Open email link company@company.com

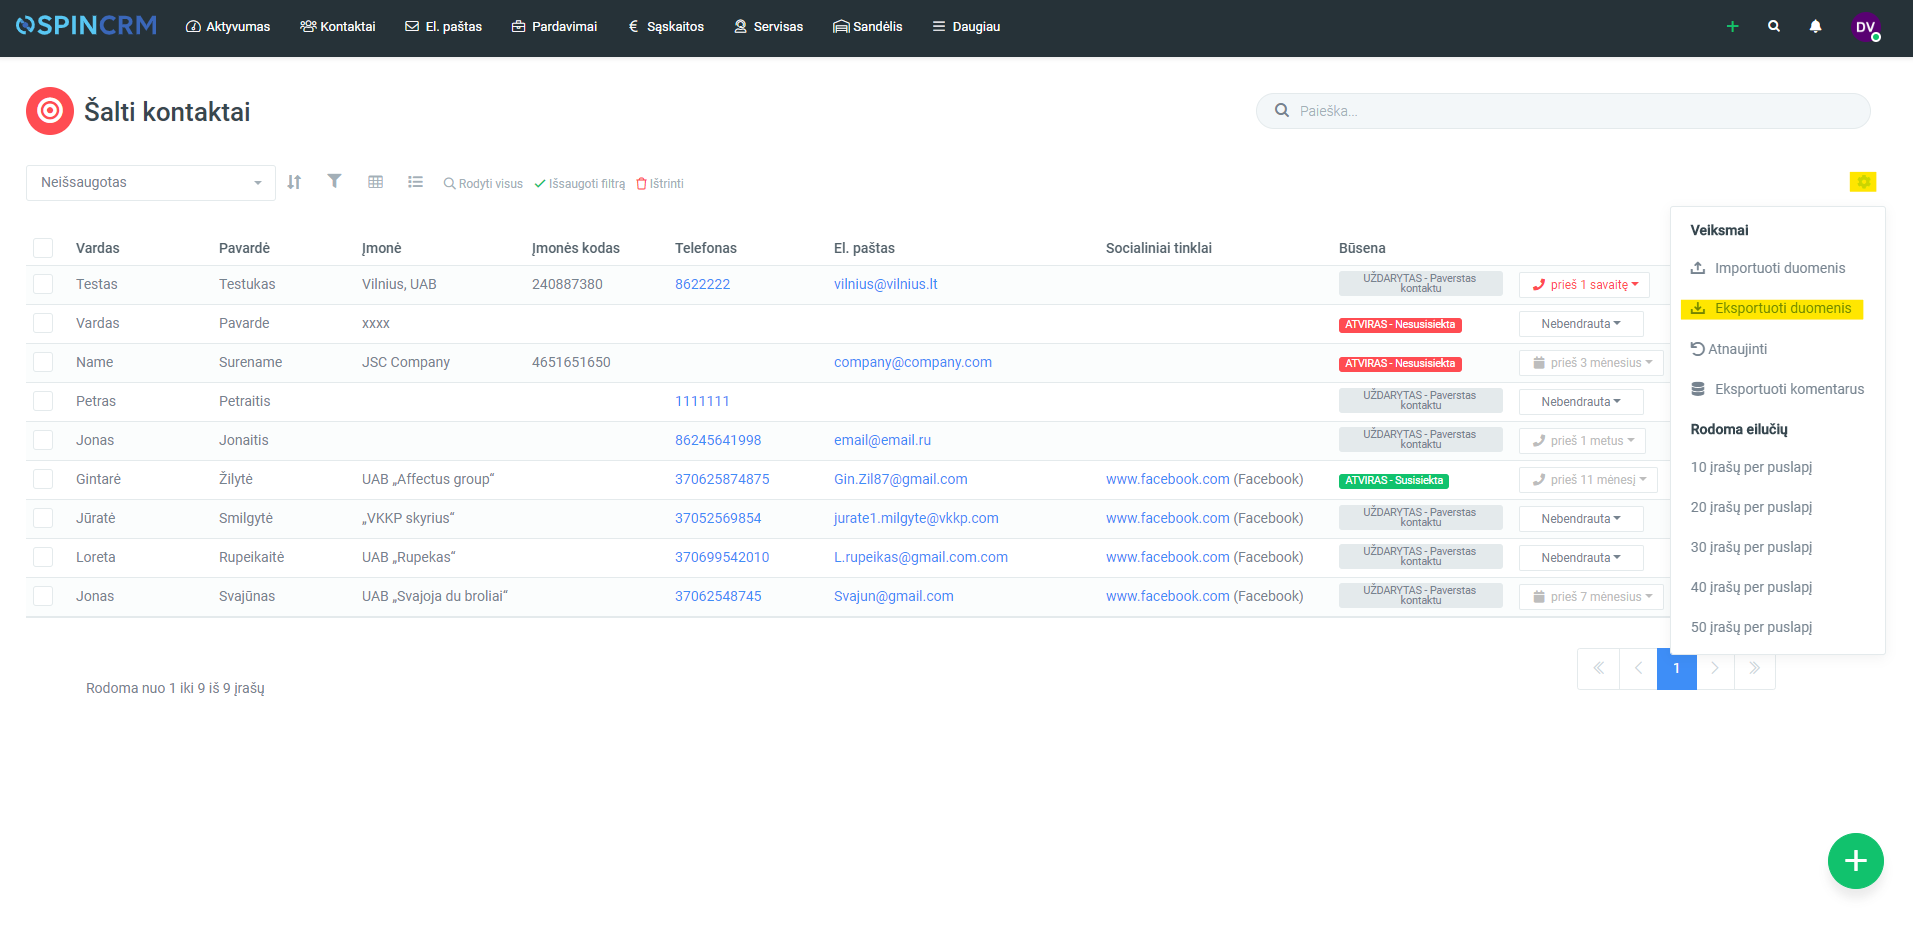coord(913,362)
